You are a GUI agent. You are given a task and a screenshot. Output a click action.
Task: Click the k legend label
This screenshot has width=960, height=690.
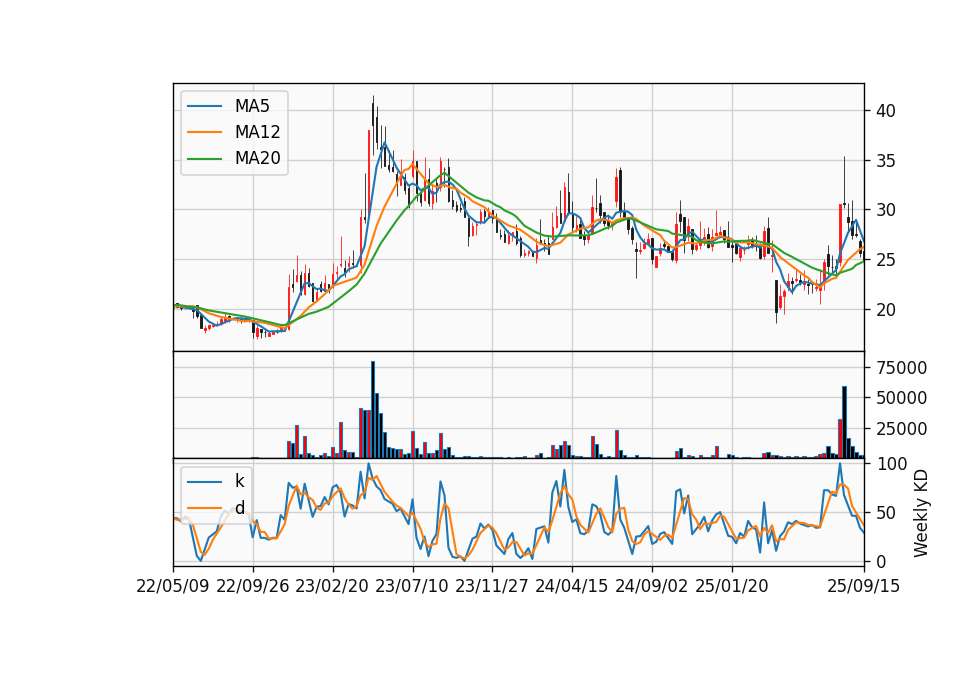[x=239, y=481]
